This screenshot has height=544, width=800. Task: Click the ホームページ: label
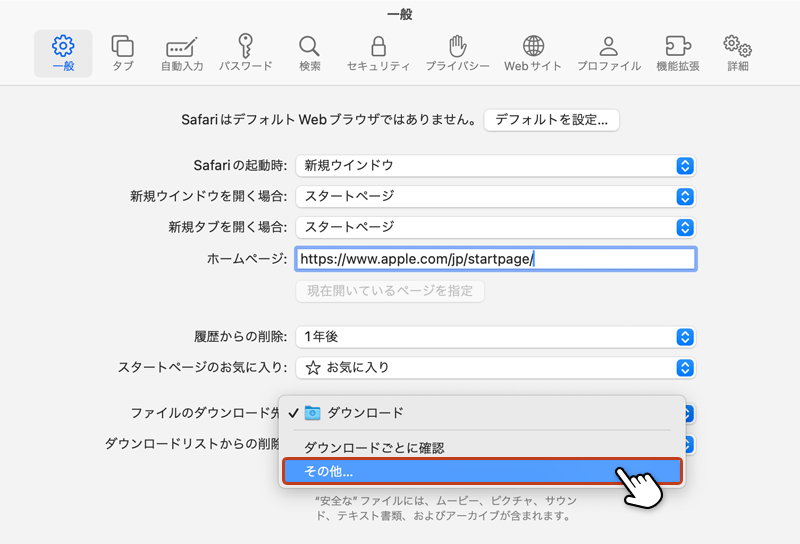247,259
